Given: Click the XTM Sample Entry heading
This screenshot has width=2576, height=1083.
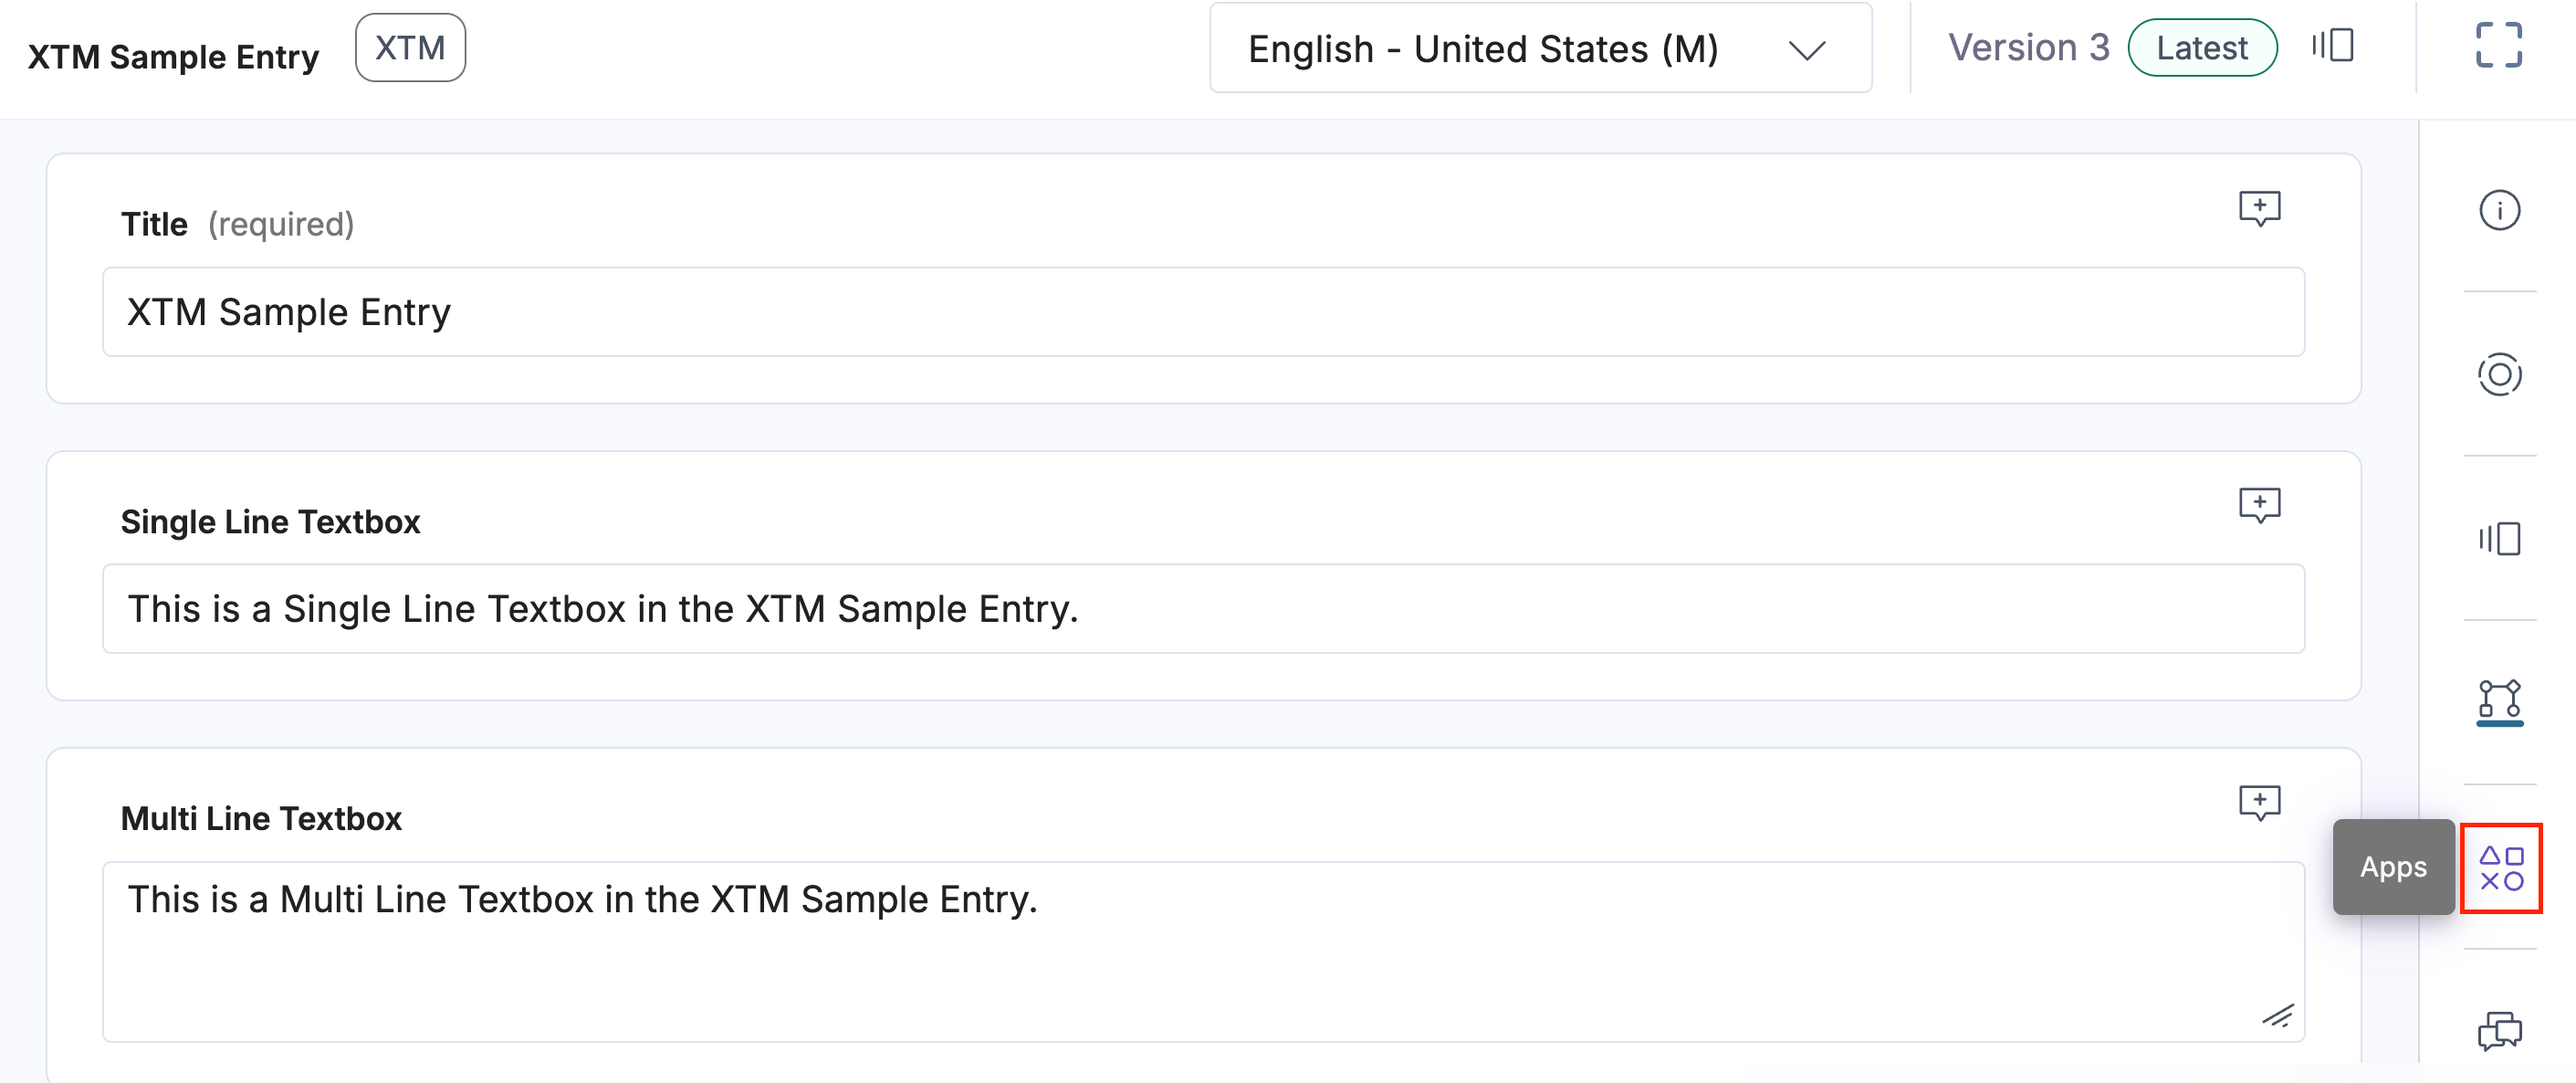Looking at the screenshot, I should point(172,56).
